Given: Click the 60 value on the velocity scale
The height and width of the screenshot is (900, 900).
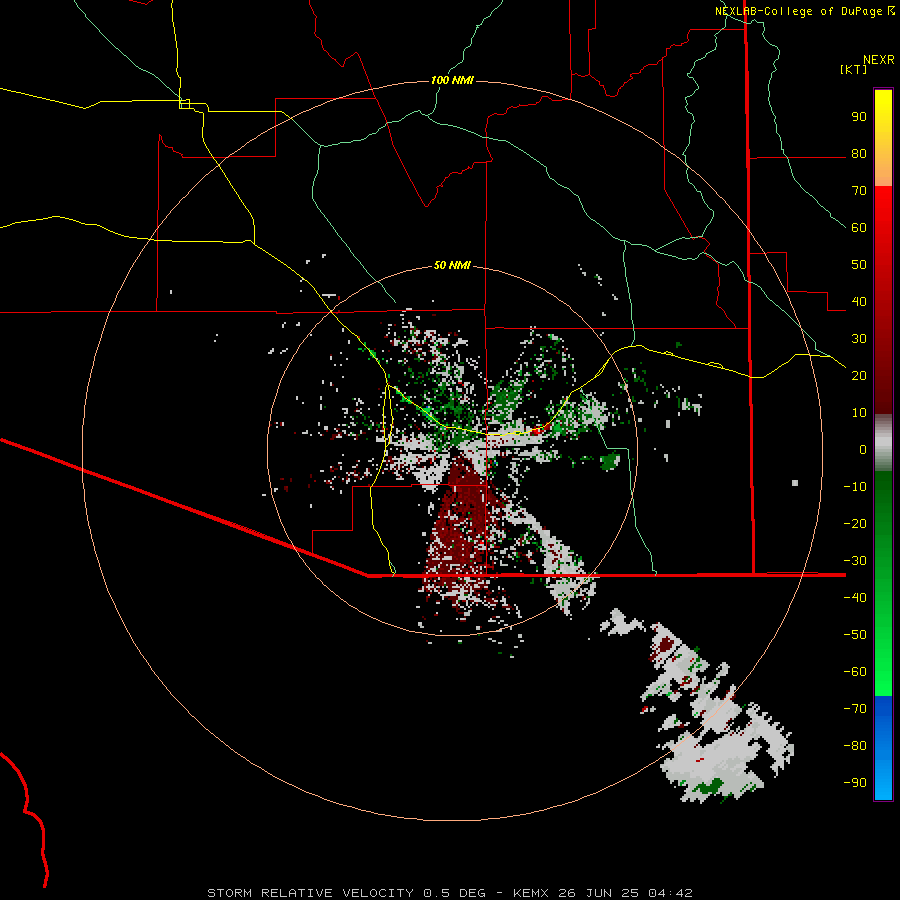Looking at the screenshot, I should click(x=859, y=228).
